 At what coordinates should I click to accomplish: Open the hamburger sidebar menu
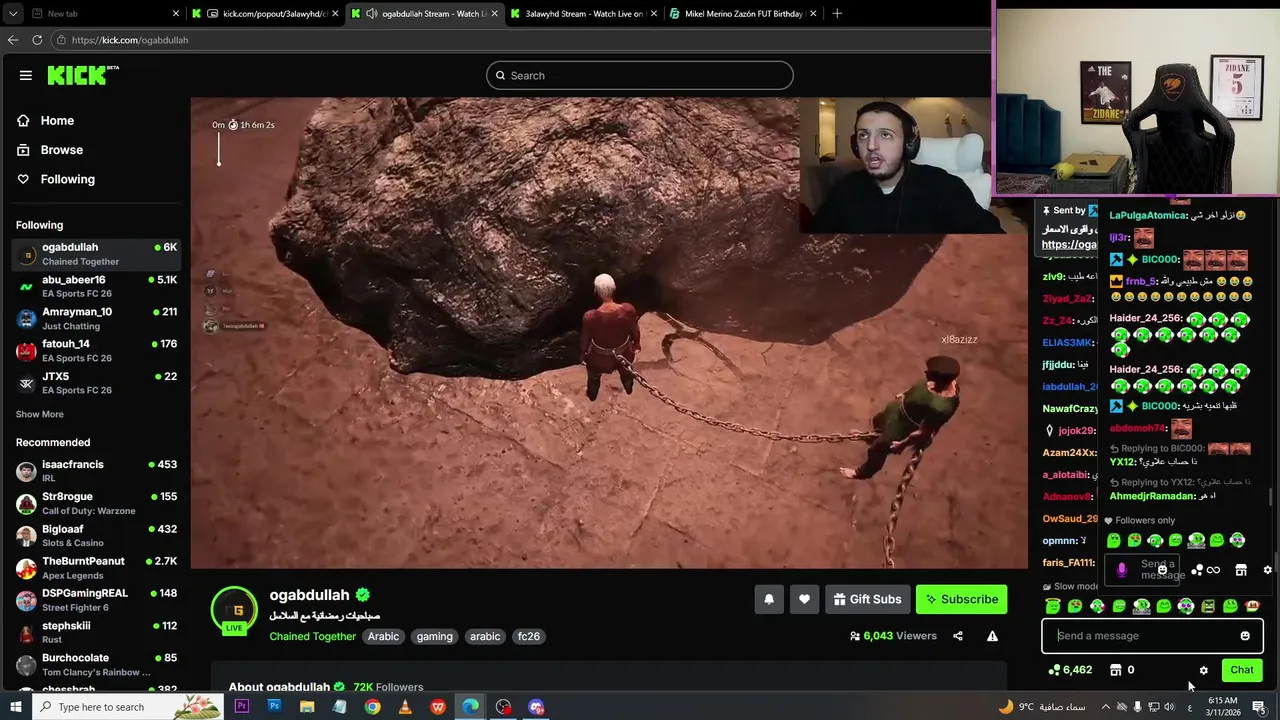coord(26,75)
